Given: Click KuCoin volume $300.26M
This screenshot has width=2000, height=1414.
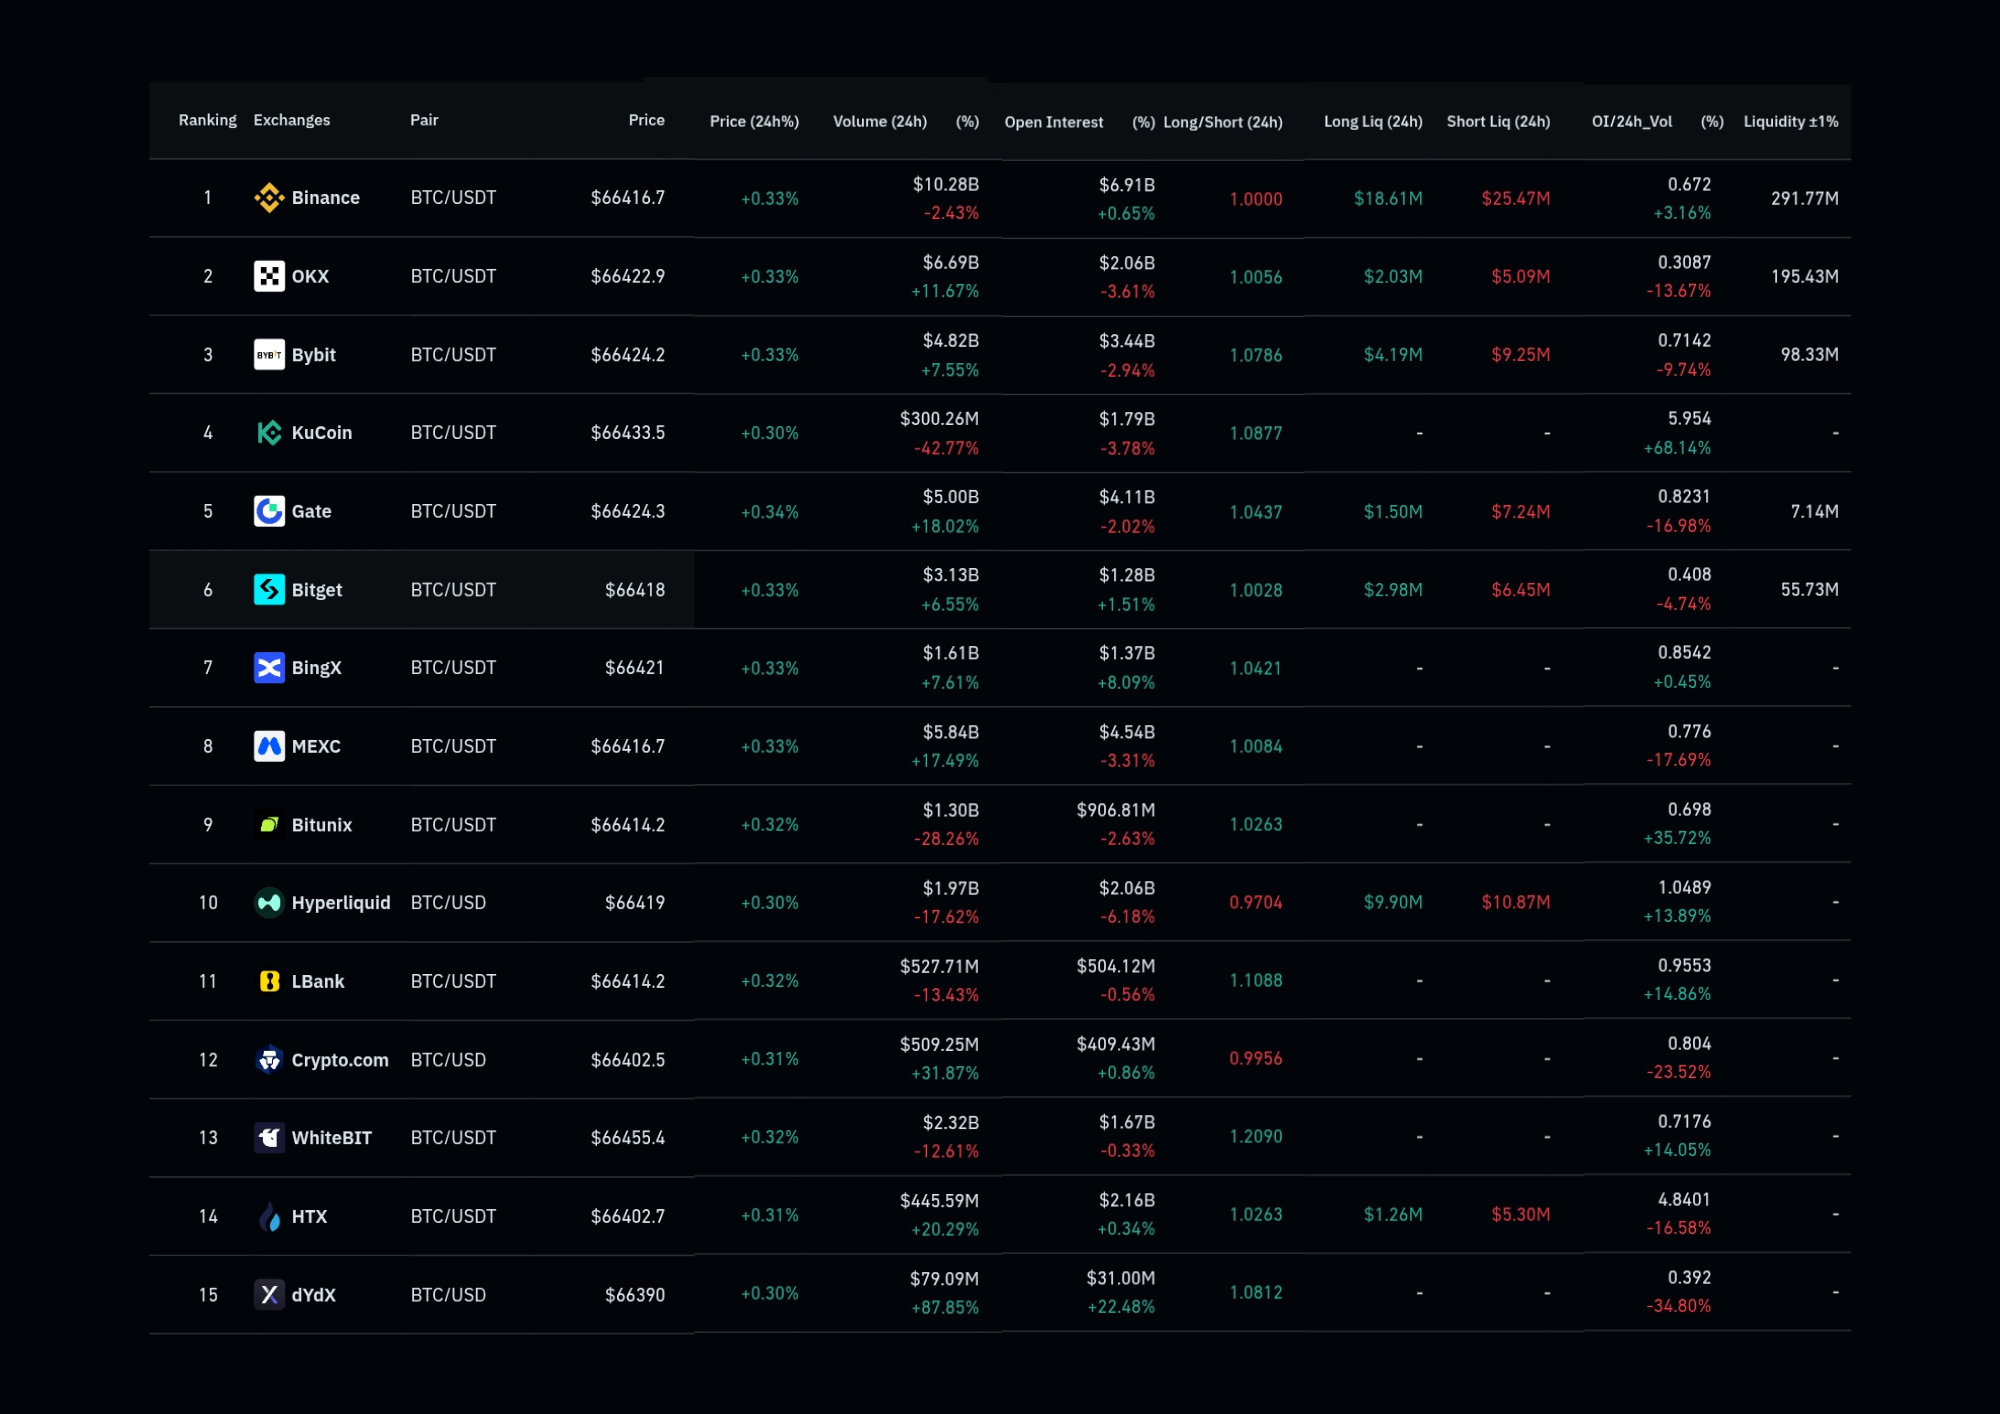Looking at the screenshot, I should 939,419.
